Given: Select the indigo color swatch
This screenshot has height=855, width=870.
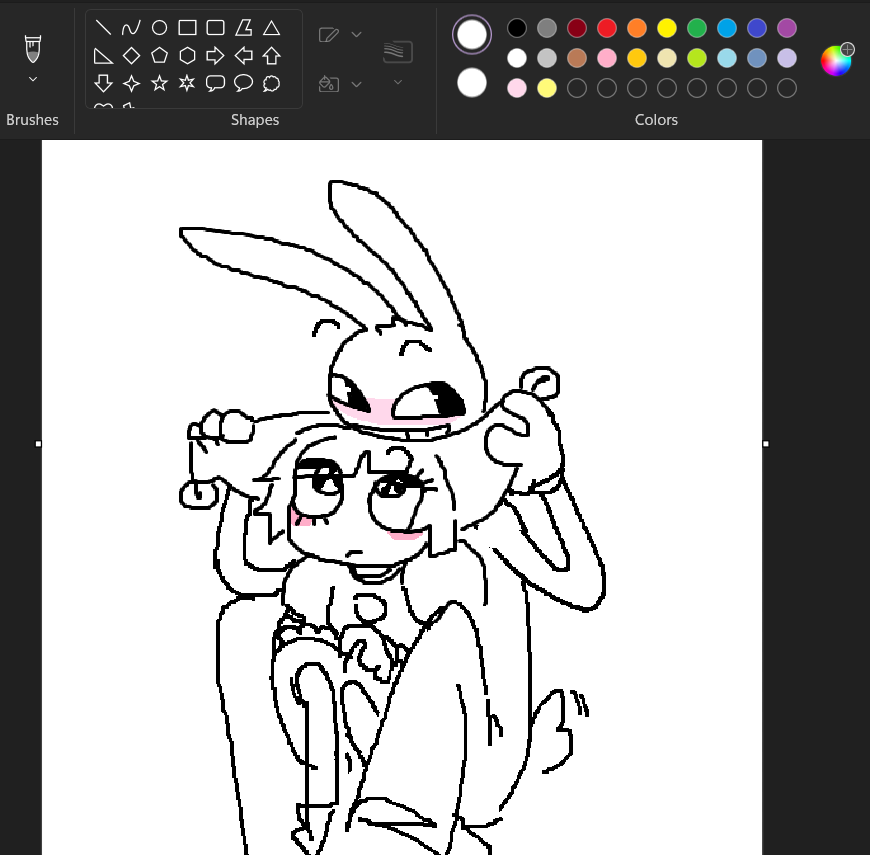Looking at the screenshot, I should pyautogui.click(x=757, y=28).
